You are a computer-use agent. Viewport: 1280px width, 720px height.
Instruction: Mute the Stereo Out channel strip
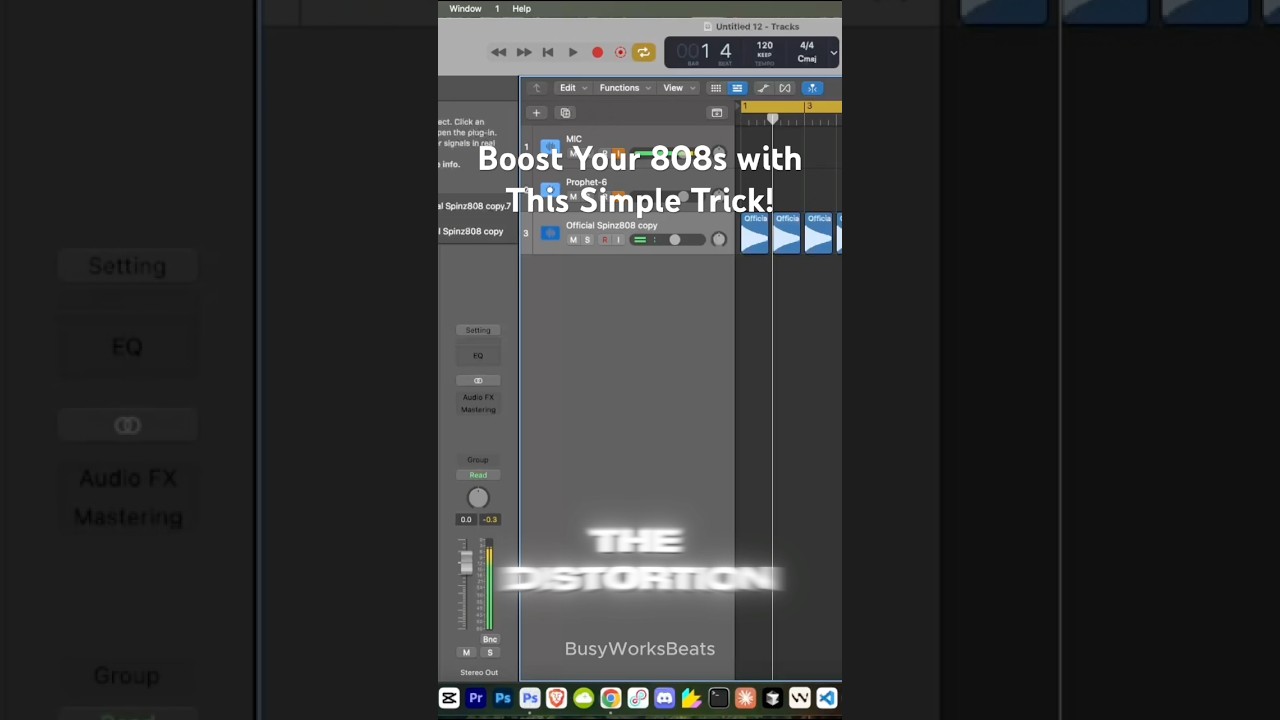click(466, 652)
